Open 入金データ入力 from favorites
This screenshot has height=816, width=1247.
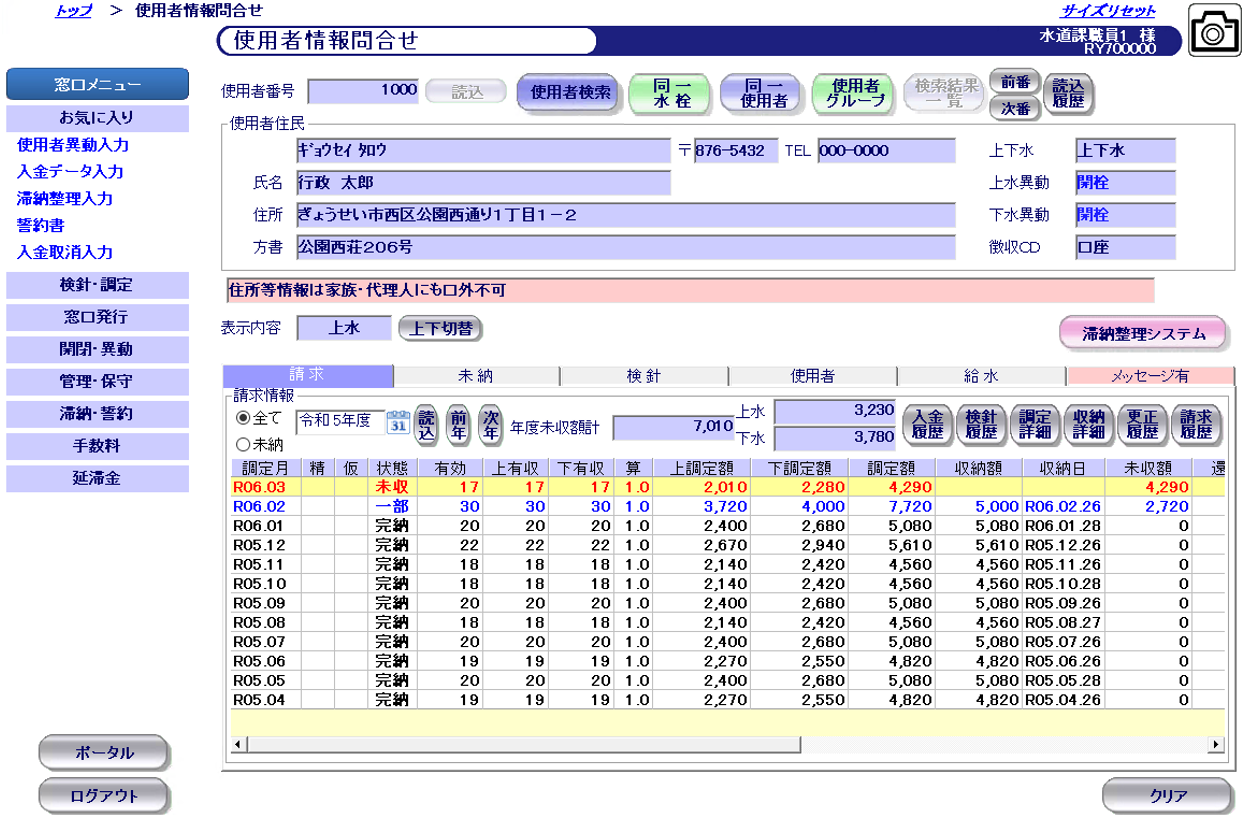71,172
